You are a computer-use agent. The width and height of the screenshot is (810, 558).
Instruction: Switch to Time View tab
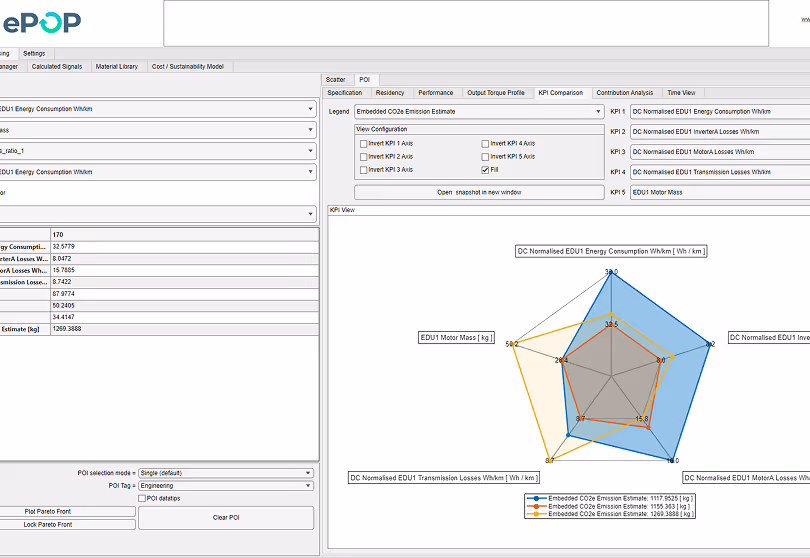click(681, 92)
